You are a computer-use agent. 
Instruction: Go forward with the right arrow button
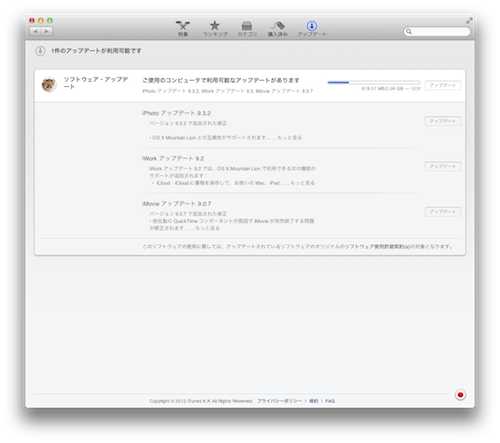click(46, 31)
